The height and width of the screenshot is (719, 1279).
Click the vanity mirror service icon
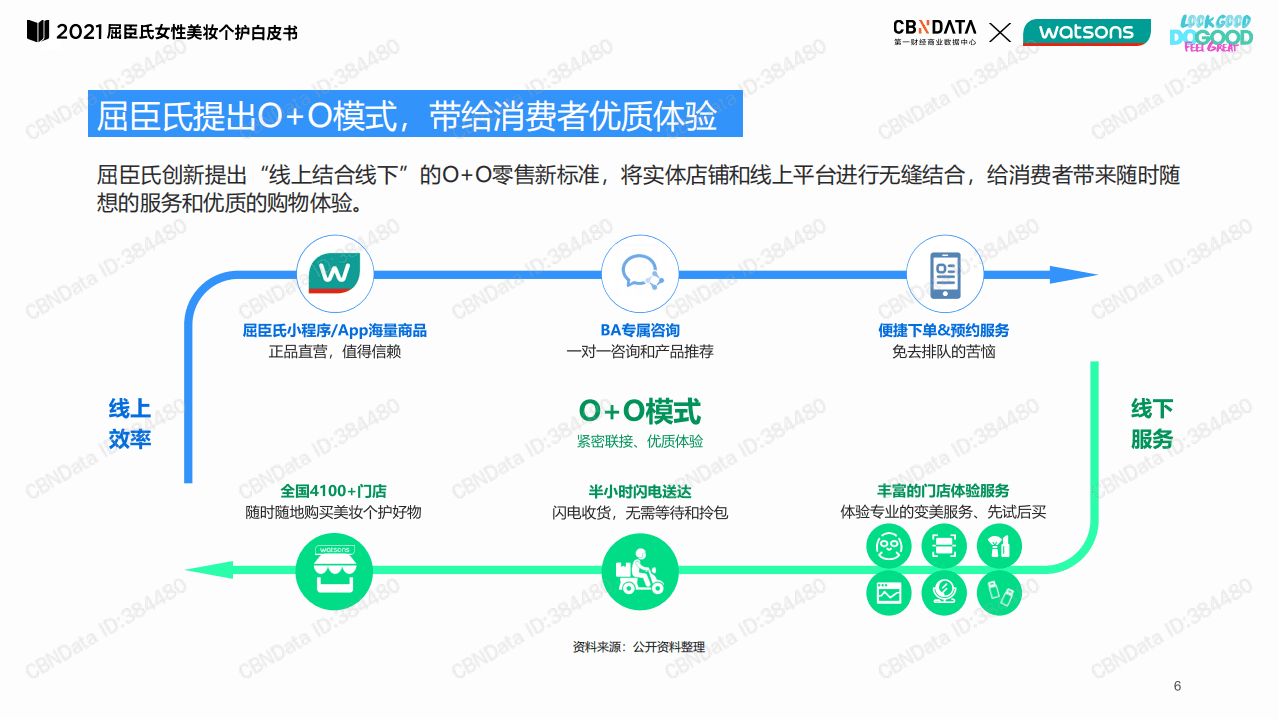[944, 593]
